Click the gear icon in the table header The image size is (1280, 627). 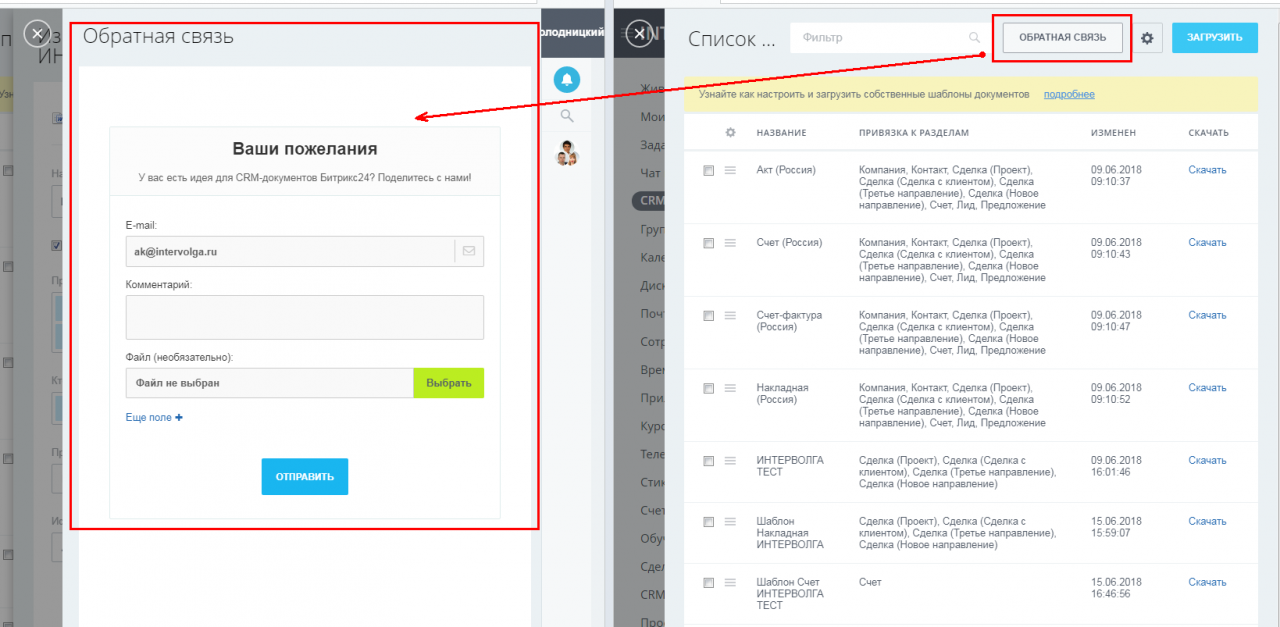(730, 133)
